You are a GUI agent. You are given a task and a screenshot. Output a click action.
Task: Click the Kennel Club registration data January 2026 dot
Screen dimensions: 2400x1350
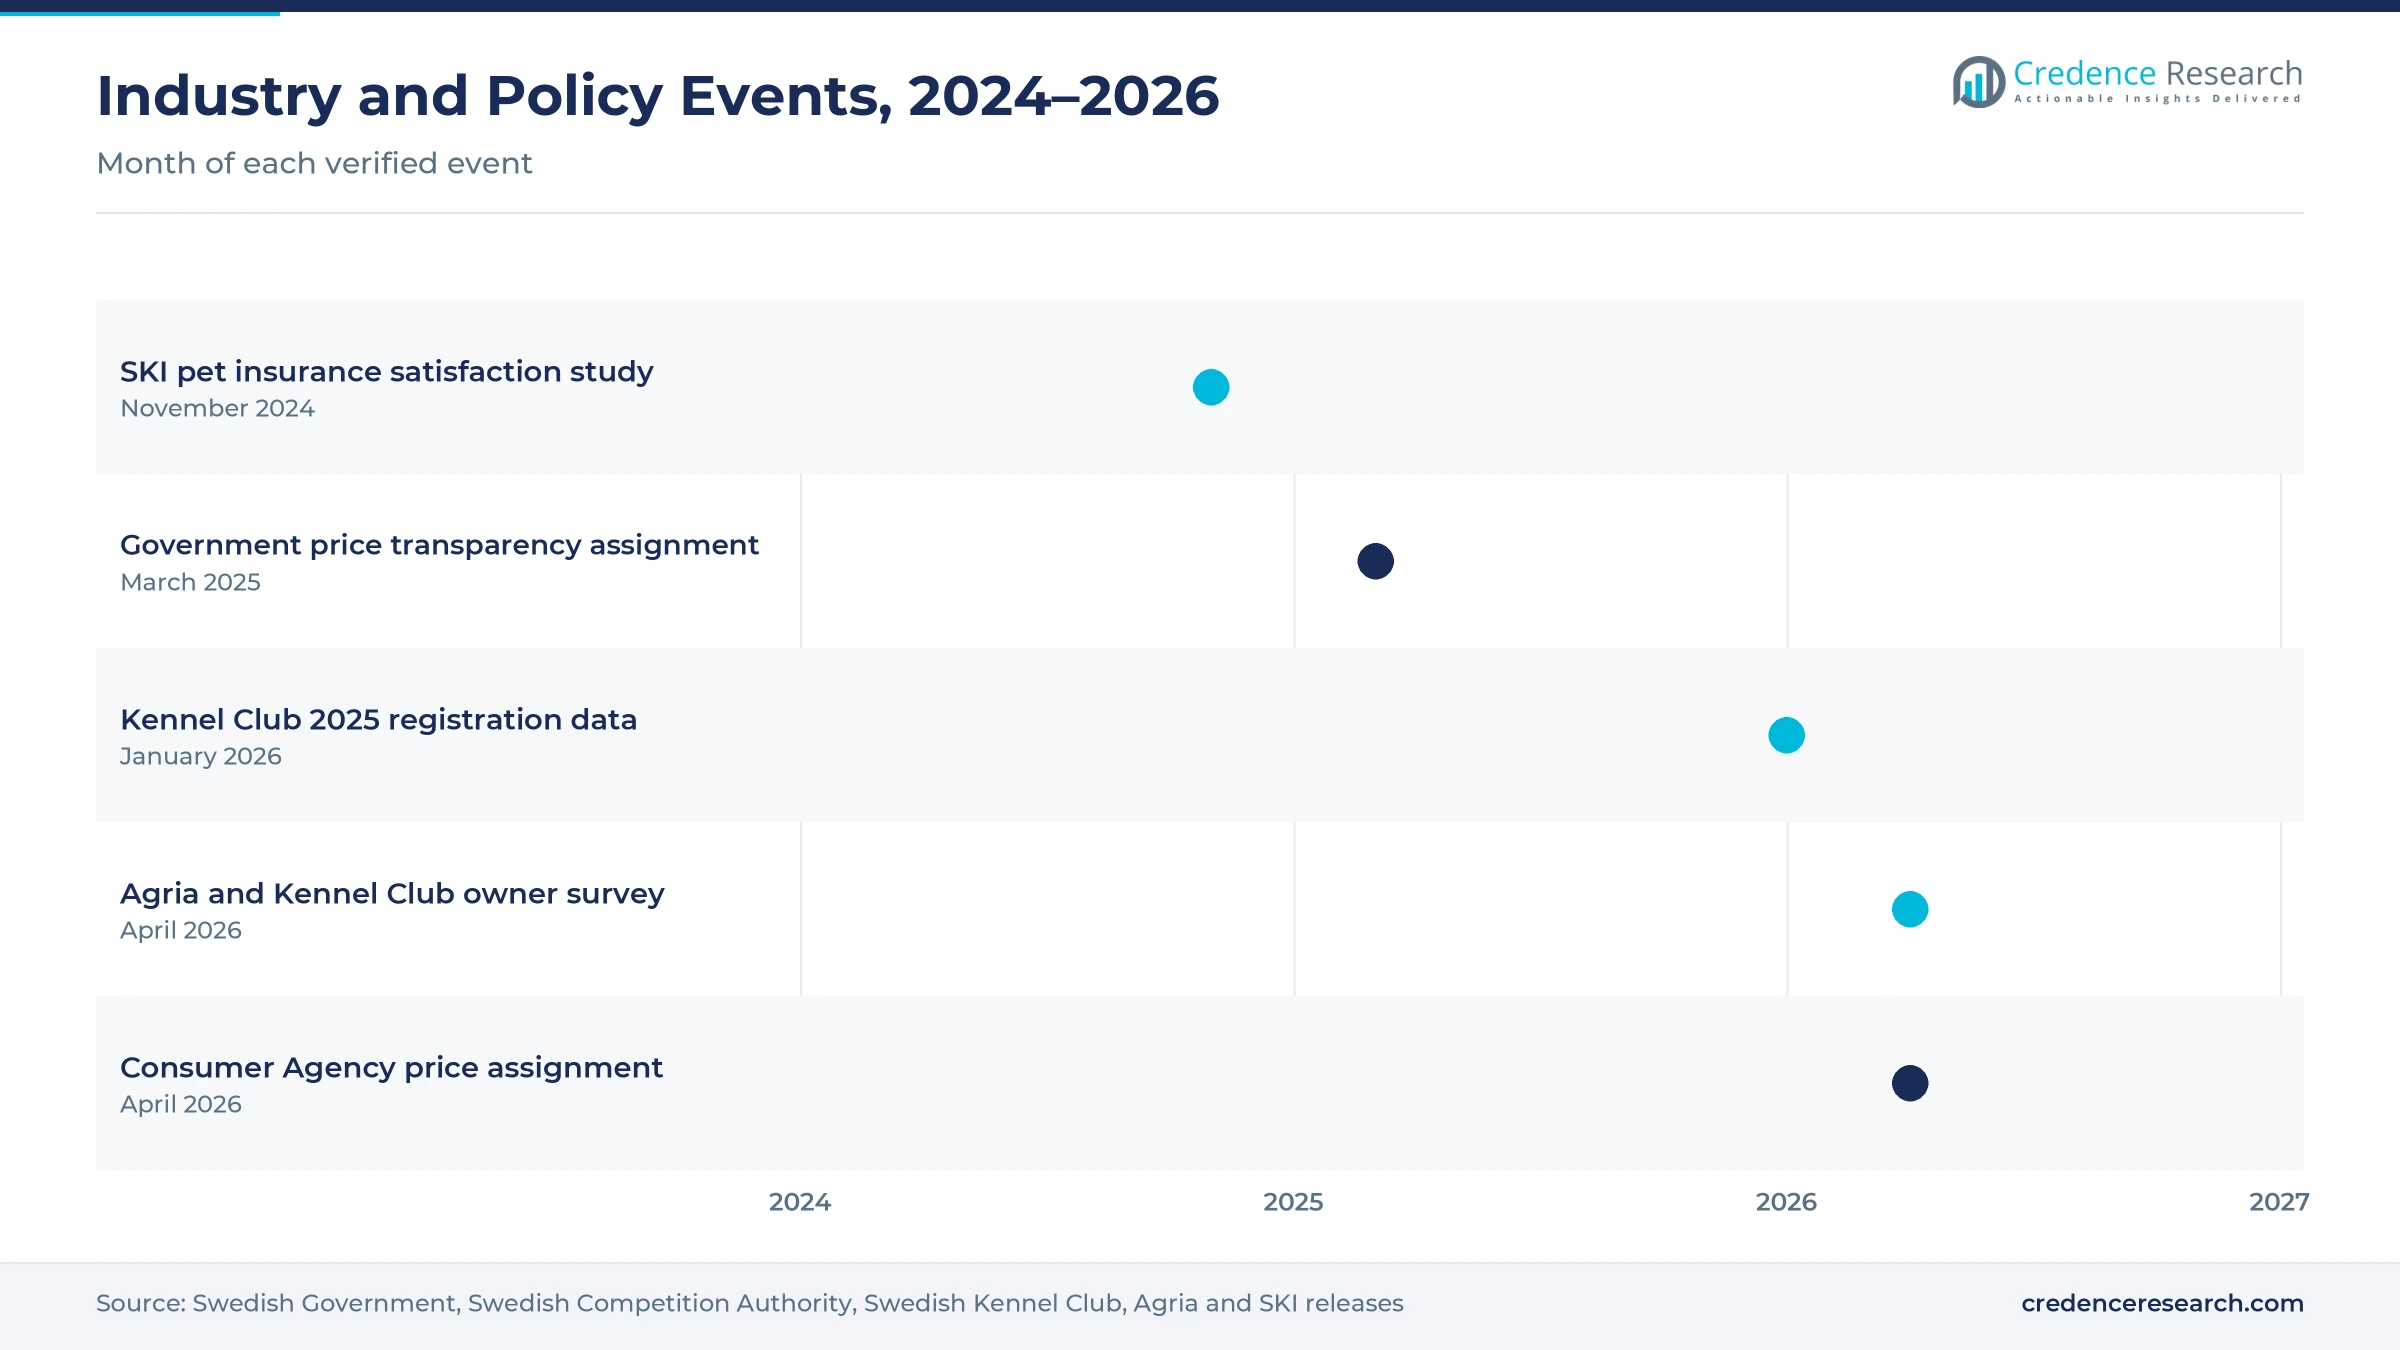(x=1786, y=735)
